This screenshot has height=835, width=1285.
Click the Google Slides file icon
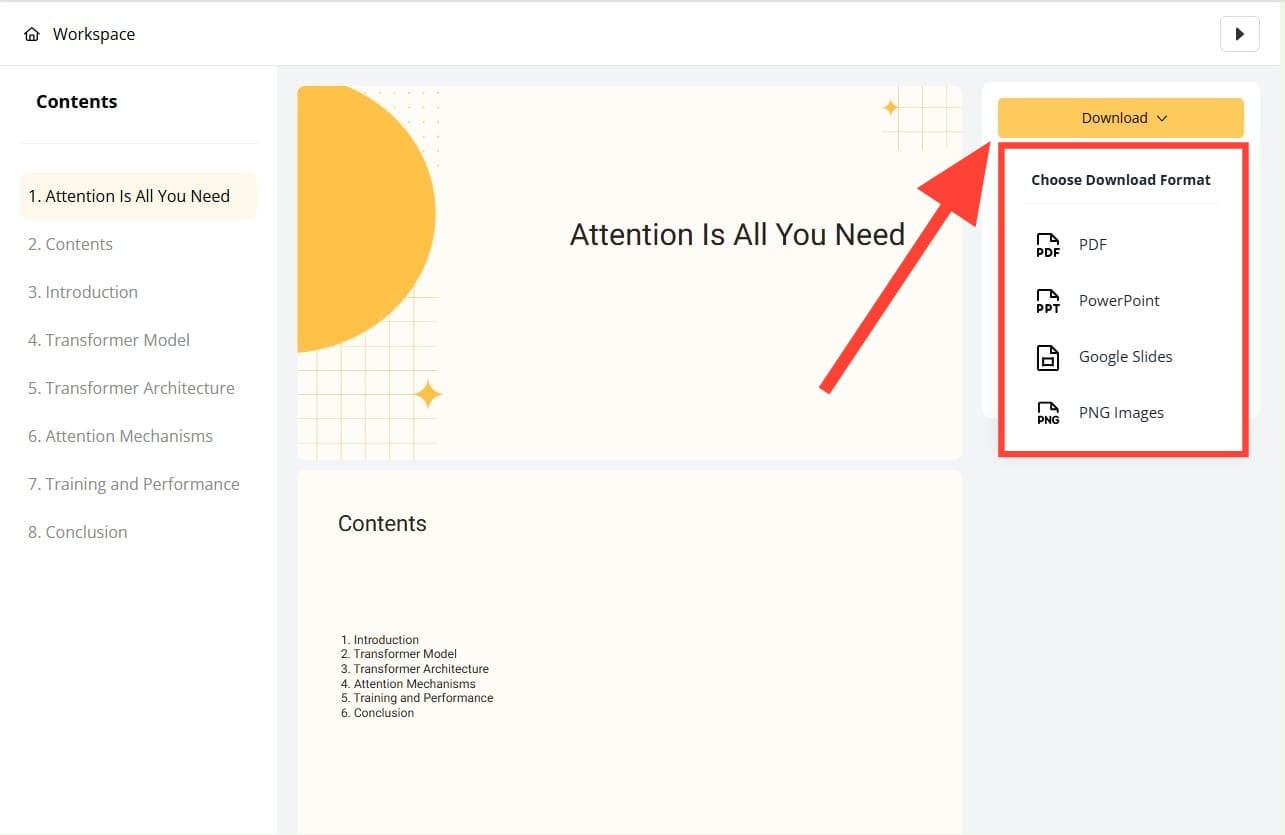tap(1048, 357)
